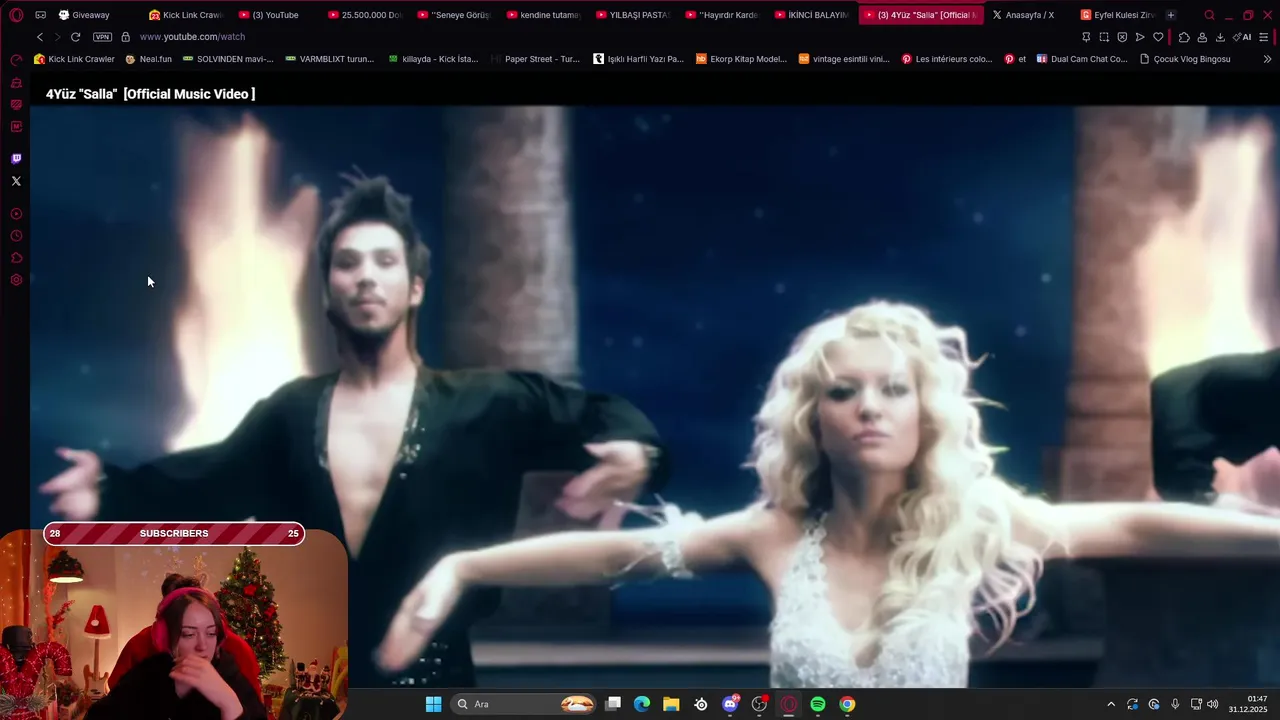
Task: Switch to the Eyfel Kulesi Zirve tab
Action: pos(1118,15)
